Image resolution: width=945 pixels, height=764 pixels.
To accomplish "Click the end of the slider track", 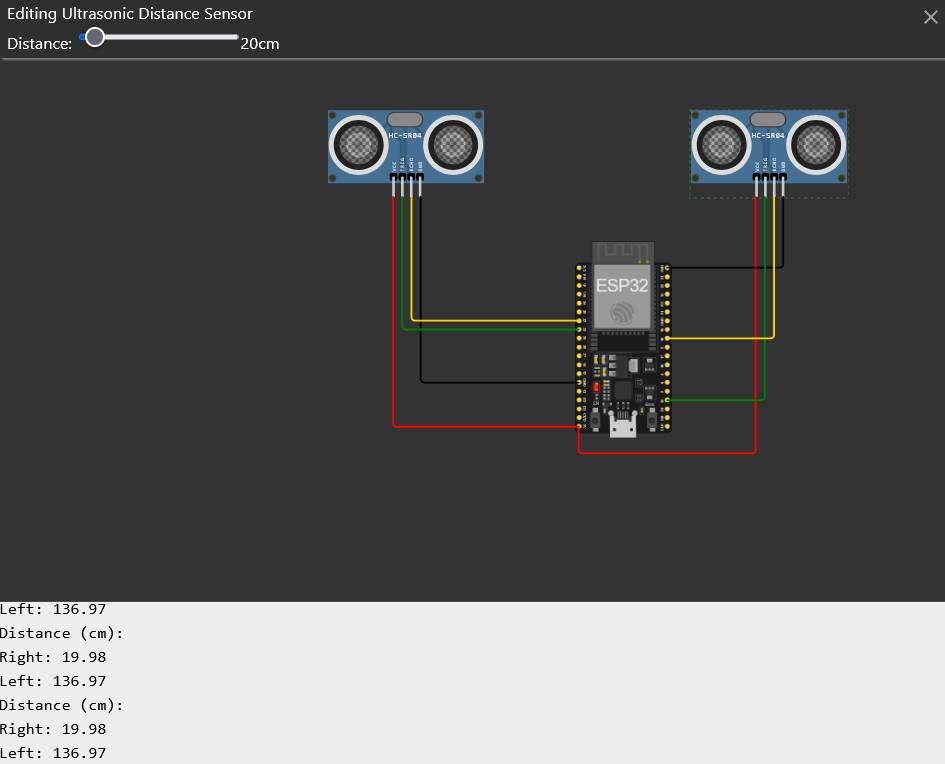I will pyautogui.click(x=234, y=36).
